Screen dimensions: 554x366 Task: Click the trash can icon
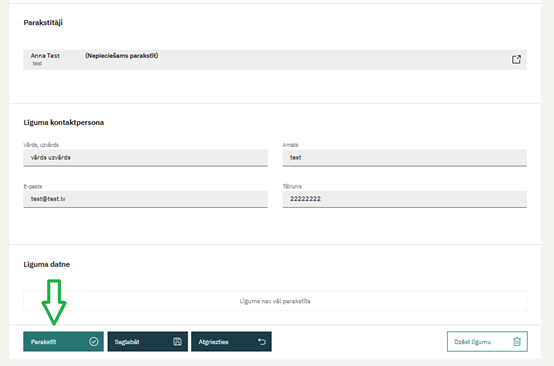(x=517, y=342)
